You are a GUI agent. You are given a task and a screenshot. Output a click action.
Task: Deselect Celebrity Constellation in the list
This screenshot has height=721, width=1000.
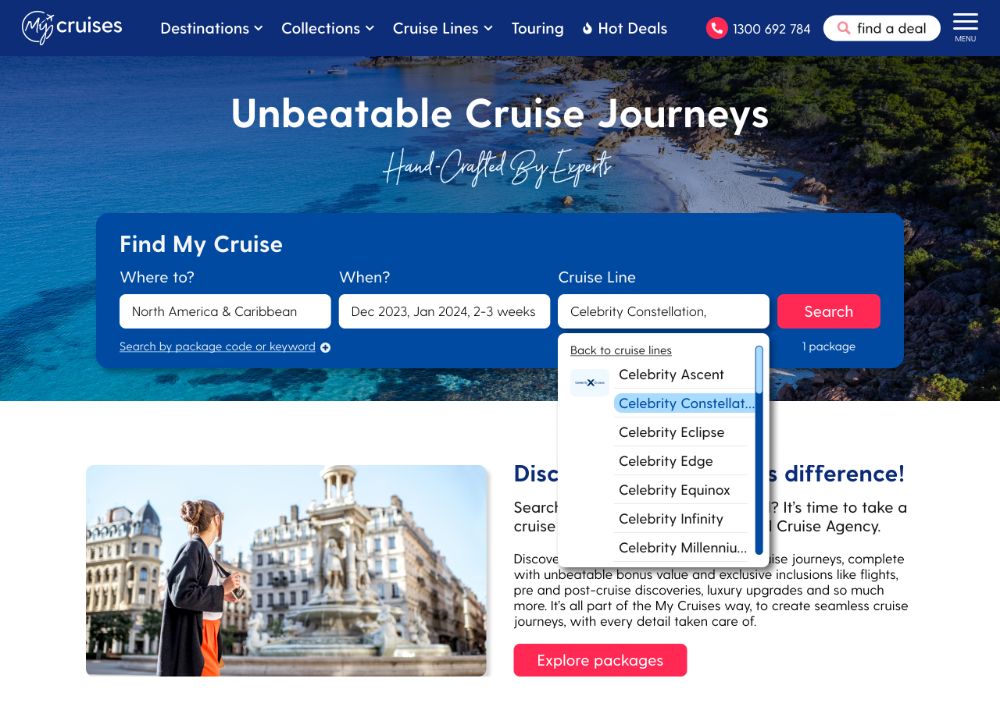pyautogui.click(x=684, y=404)
